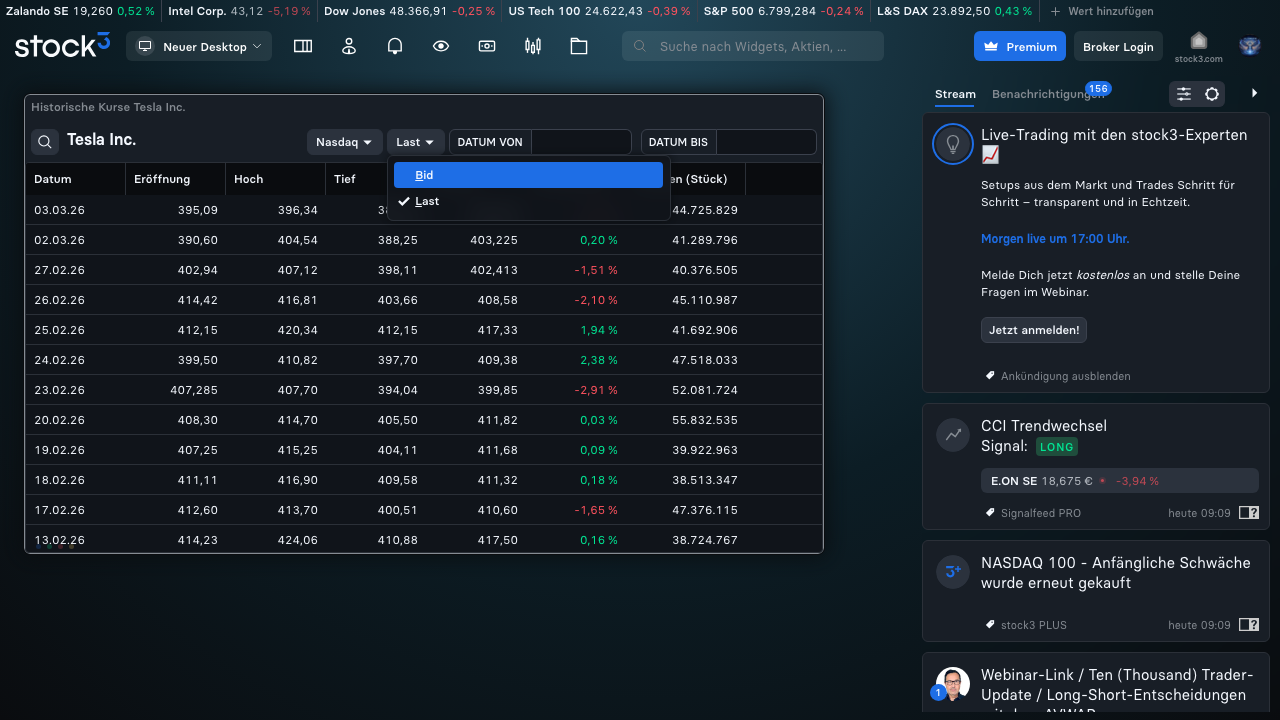Click the DATUM VON date field
Screen dimensions: 1280x720
coord(581,142)
